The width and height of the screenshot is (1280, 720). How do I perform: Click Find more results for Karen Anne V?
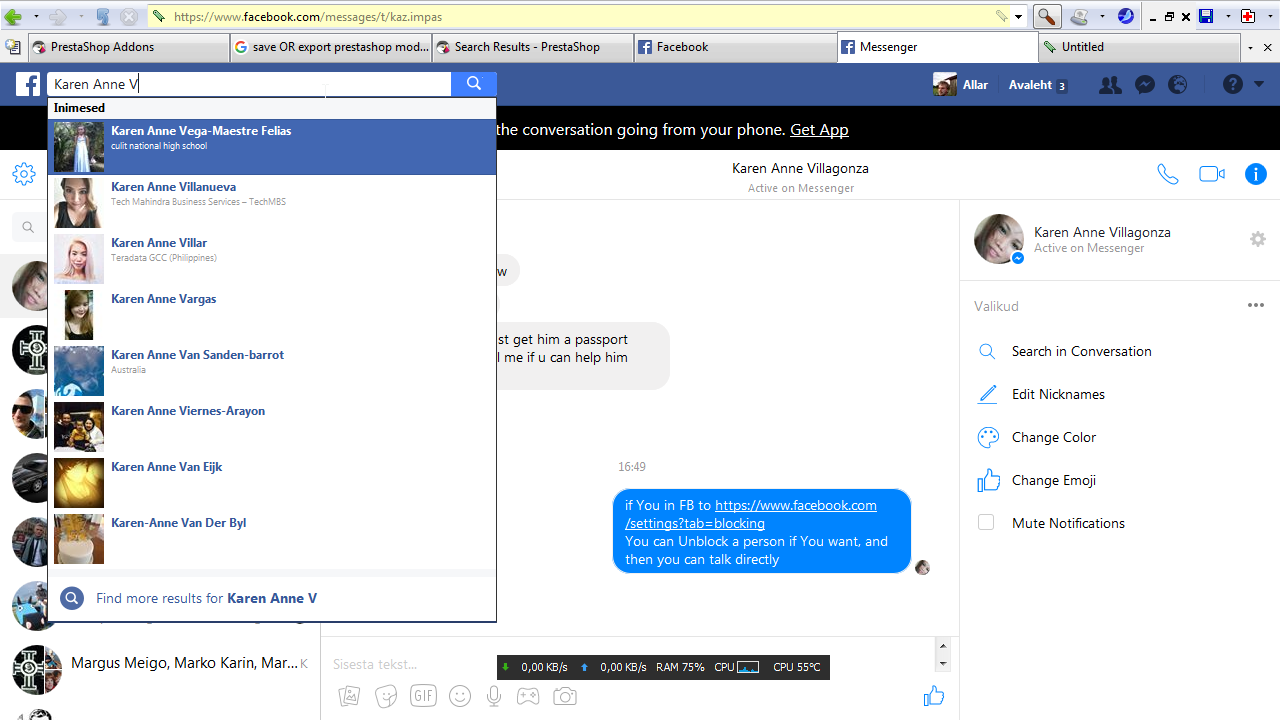coord(272,598)
